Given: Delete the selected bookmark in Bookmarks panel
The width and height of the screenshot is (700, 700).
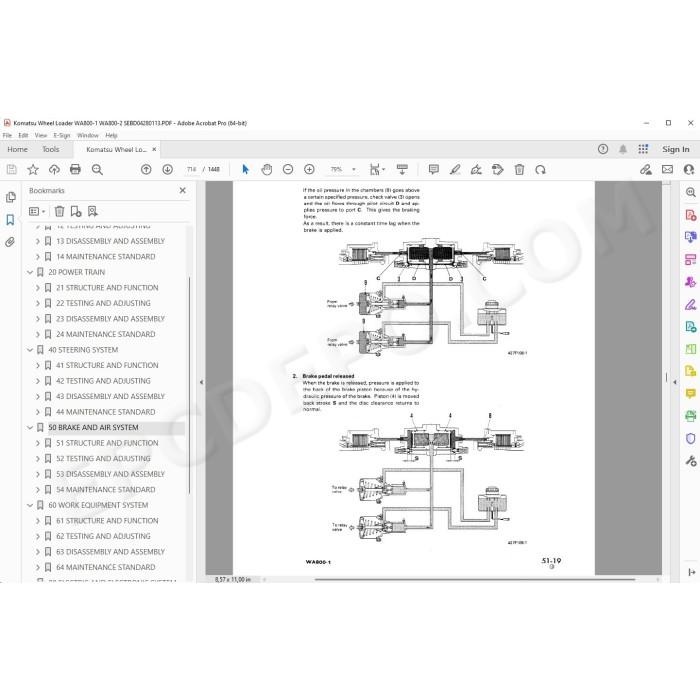Looking at the screenshot, I should click(x=59, y=211).
